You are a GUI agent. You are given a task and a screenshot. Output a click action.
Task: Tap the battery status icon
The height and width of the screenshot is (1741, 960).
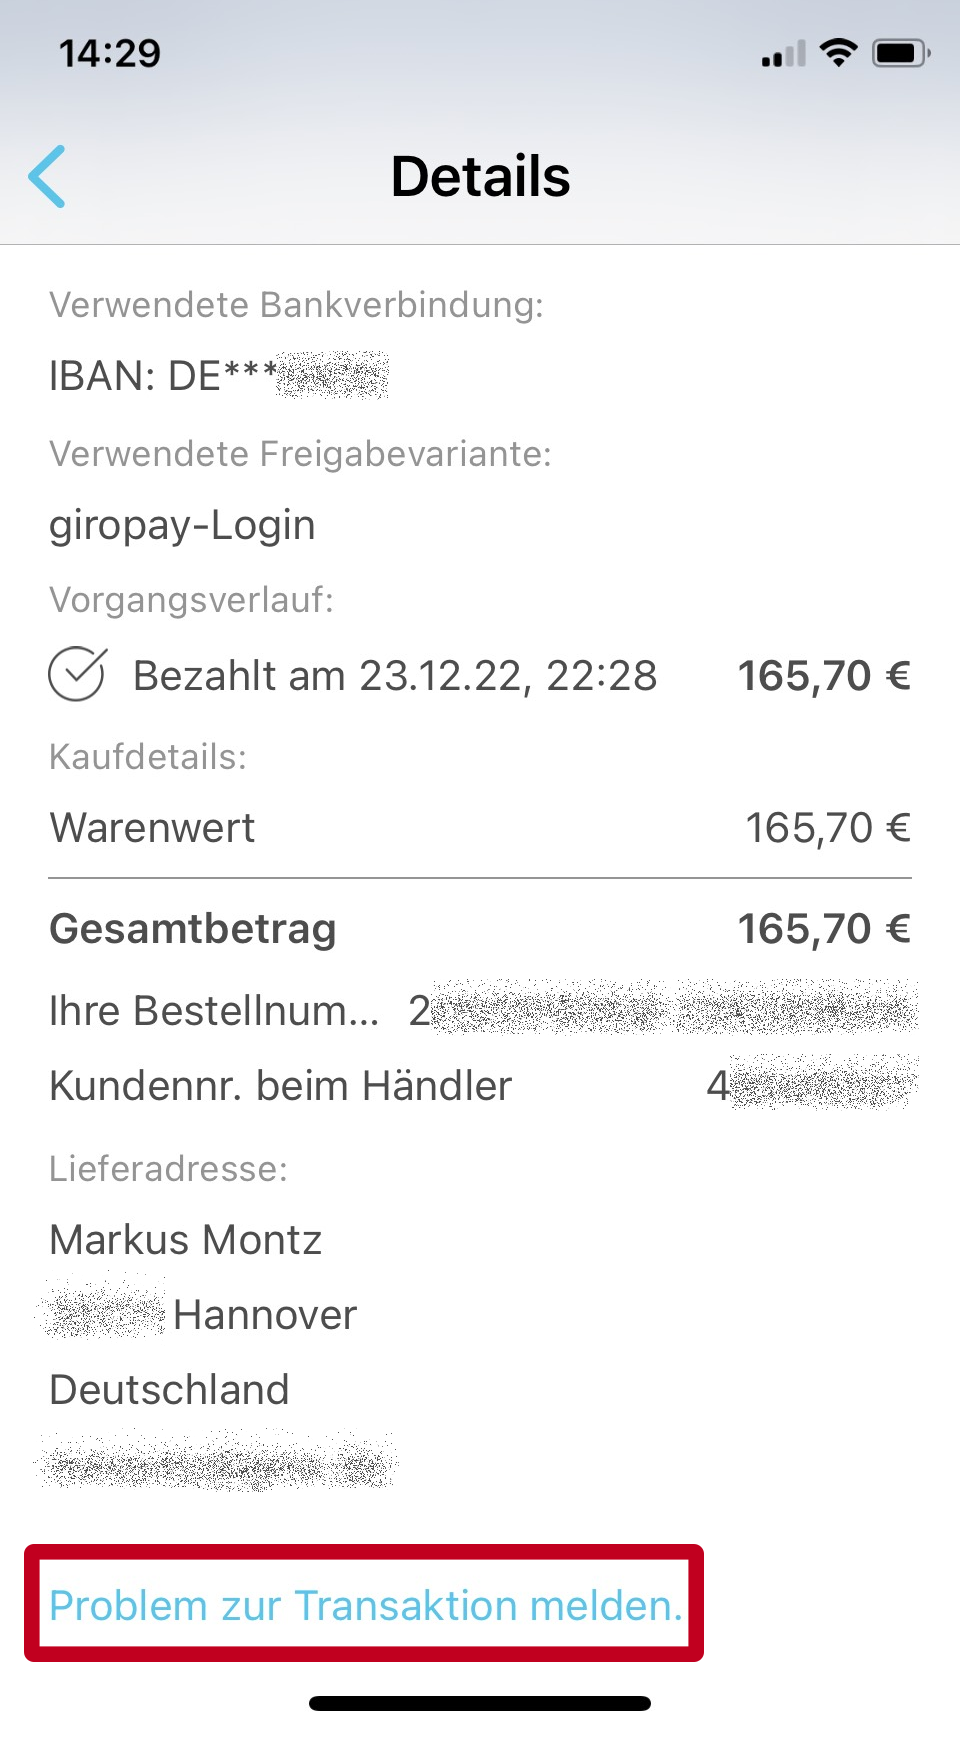coord(901,53)
